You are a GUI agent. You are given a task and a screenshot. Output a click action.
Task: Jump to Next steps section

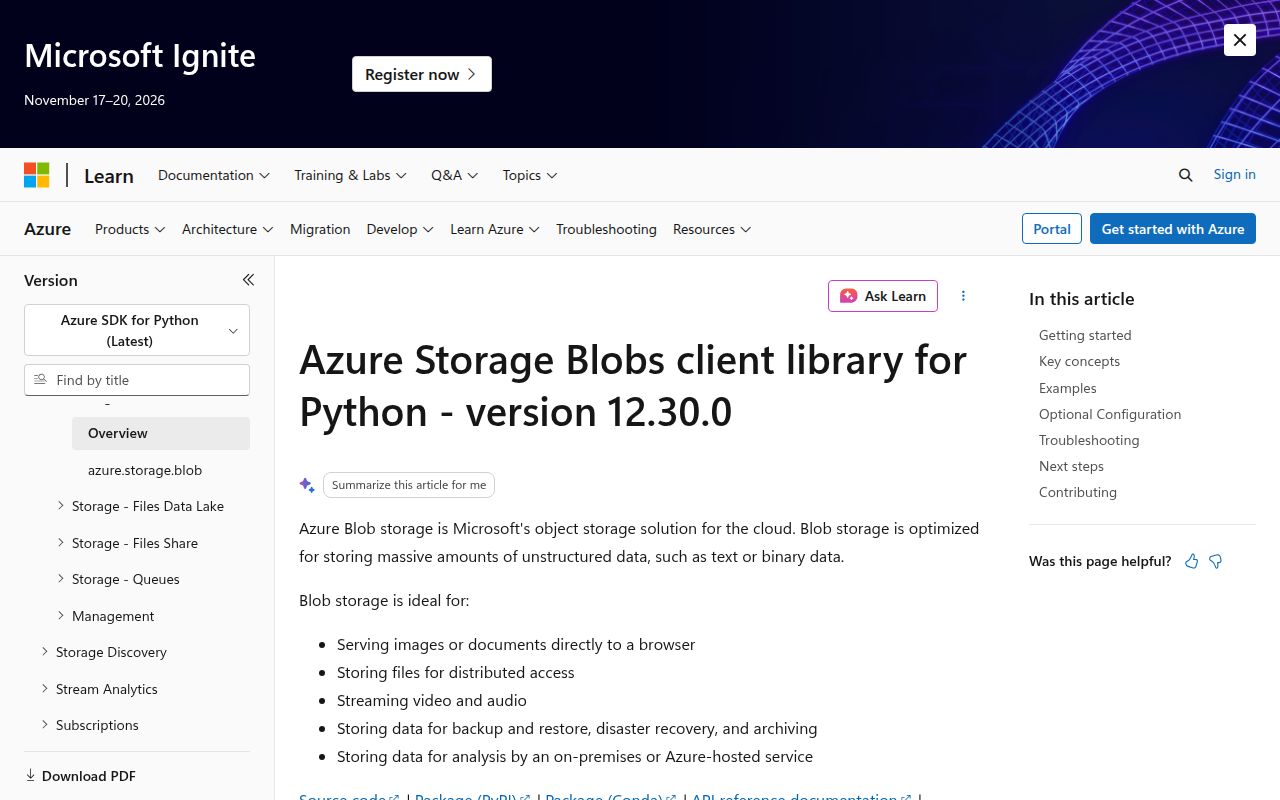coord(1071,466)
